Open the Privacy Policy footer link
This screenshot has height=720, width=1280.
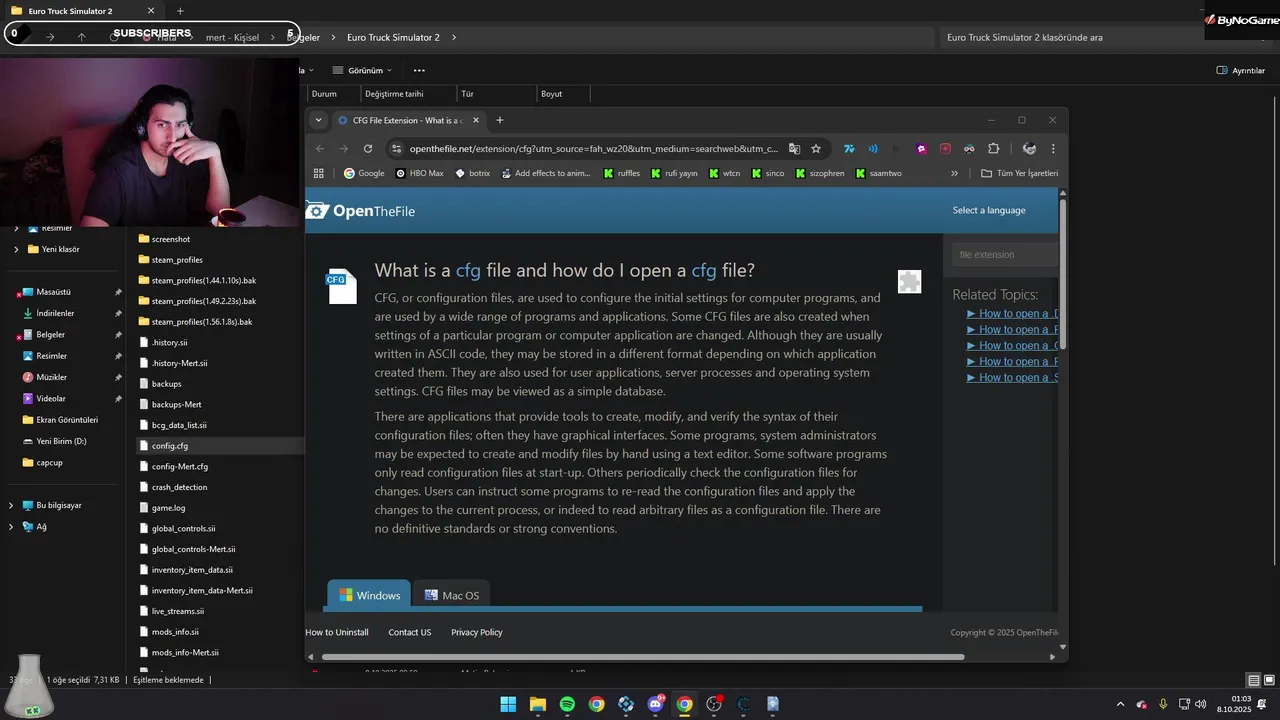(477, 632)
